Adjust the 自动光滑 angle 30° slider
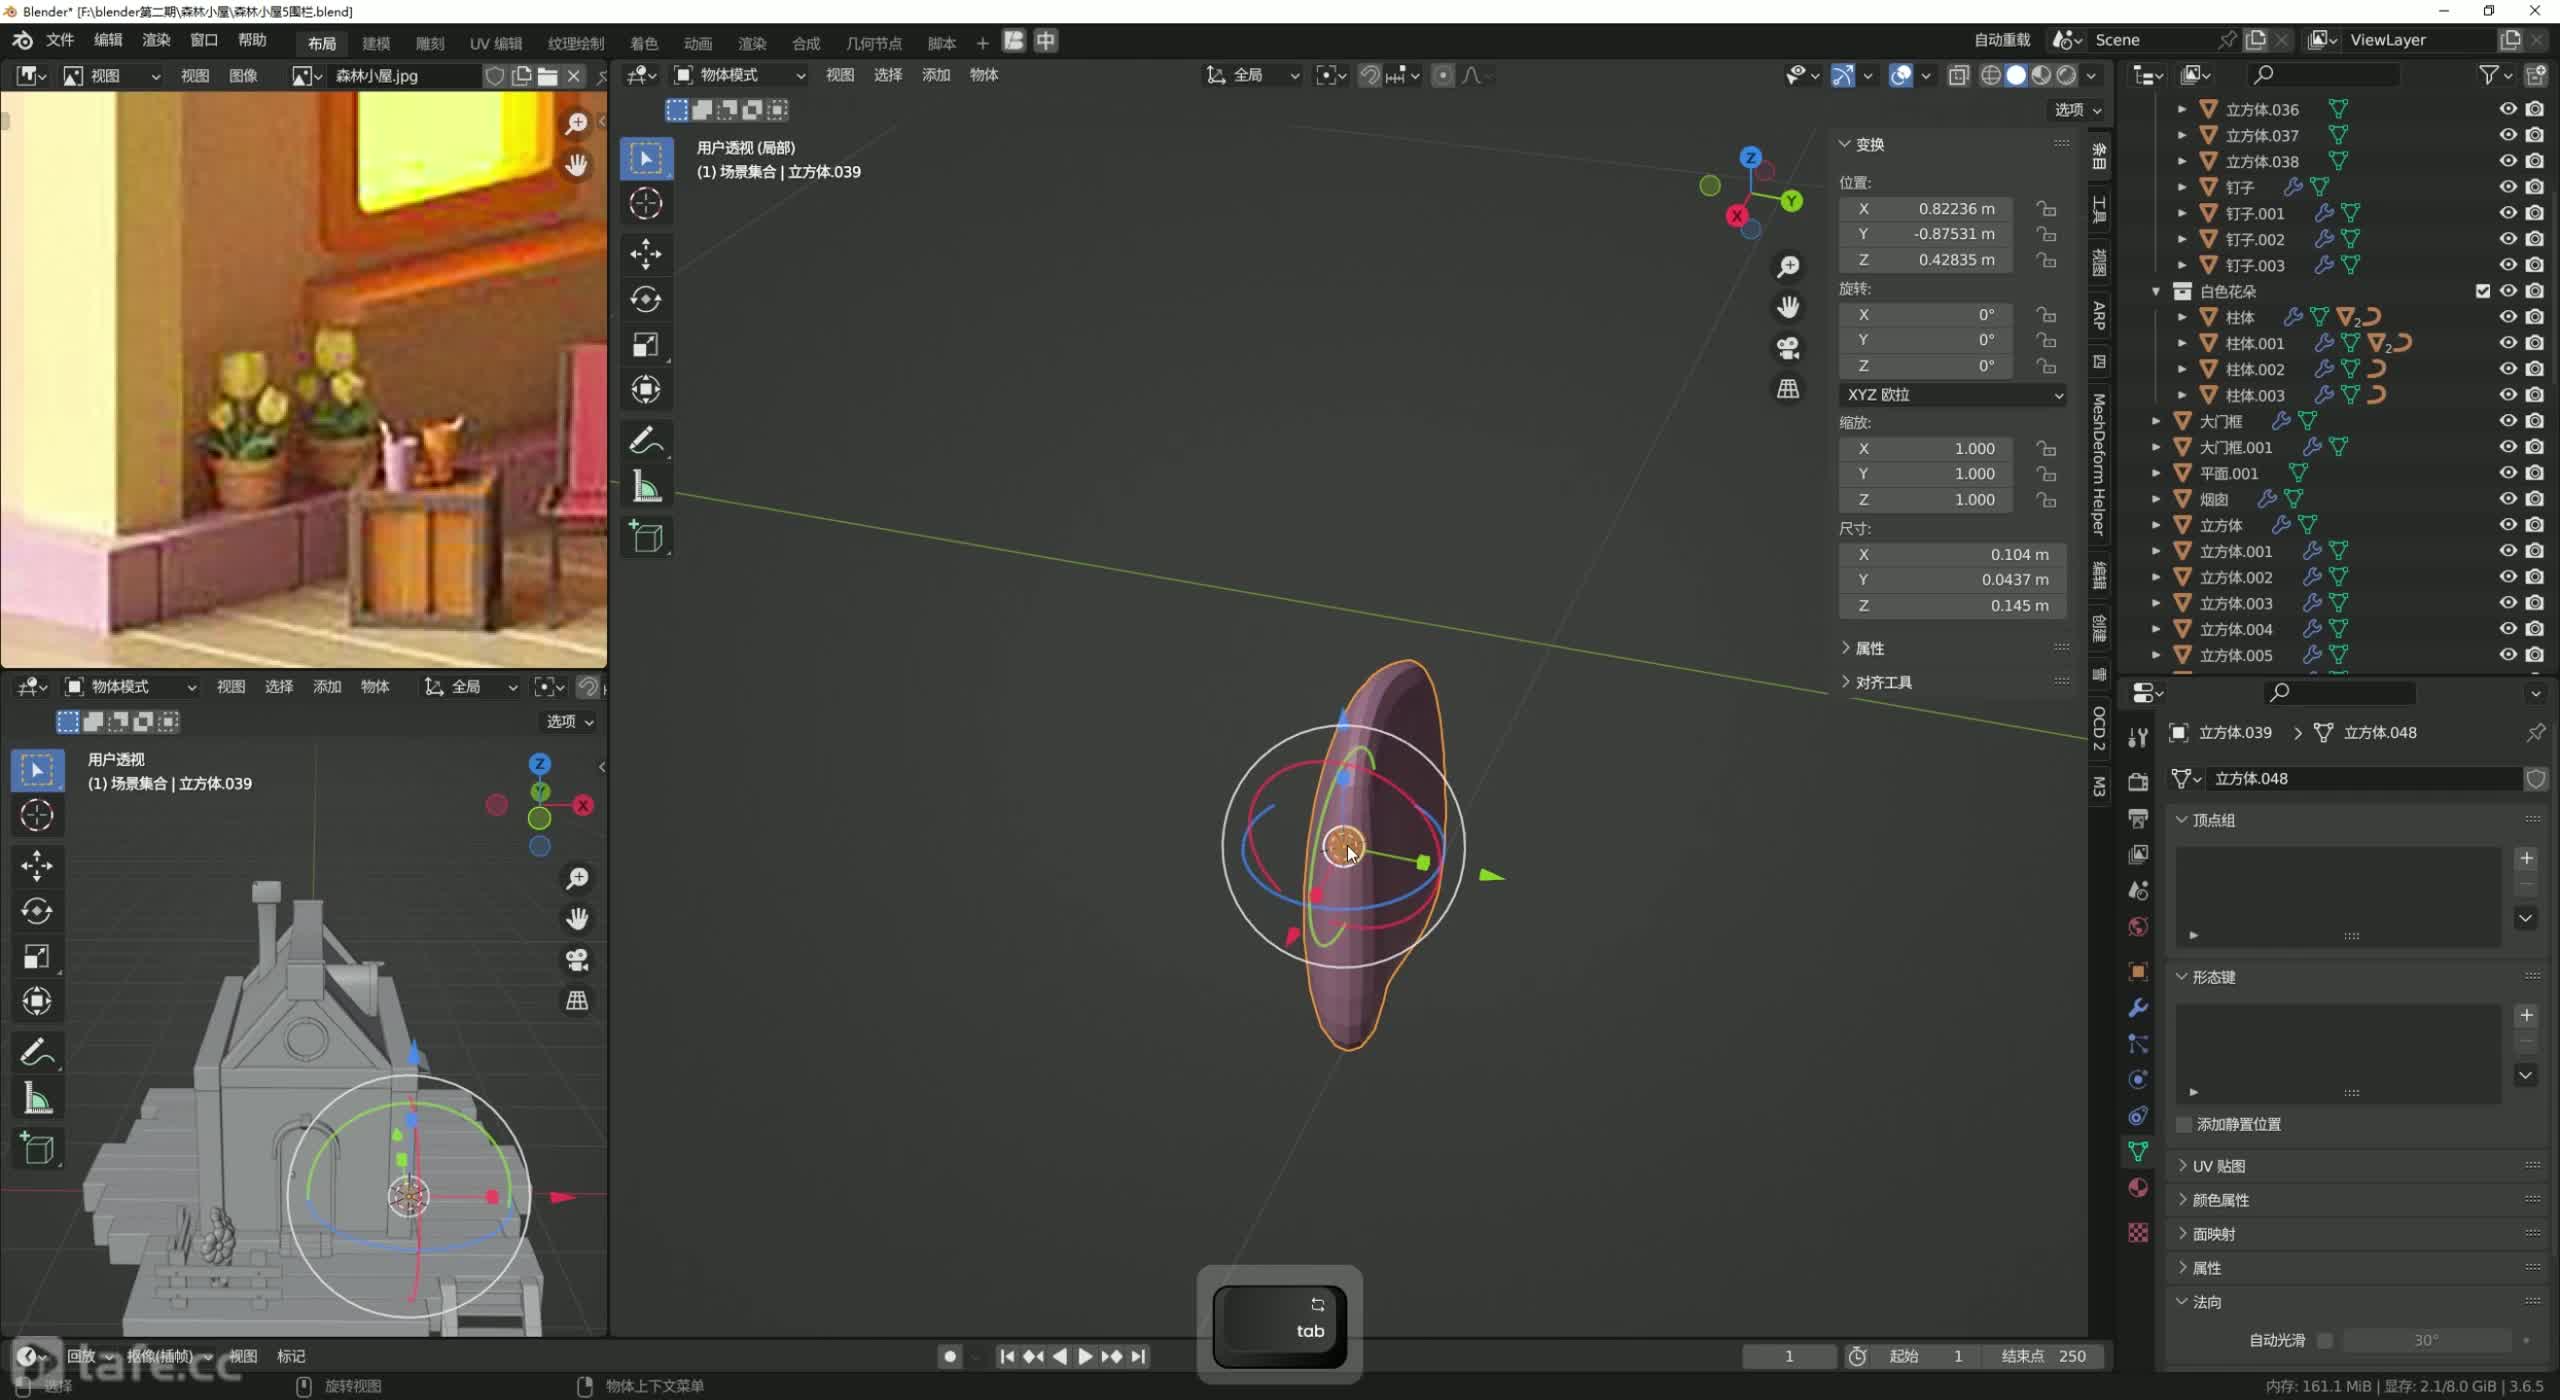 [x=2426, y=1340]
